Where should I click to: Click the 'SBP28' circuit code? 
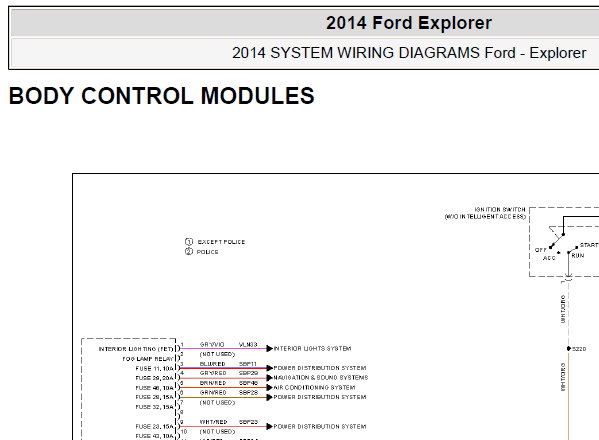point(249,393)
